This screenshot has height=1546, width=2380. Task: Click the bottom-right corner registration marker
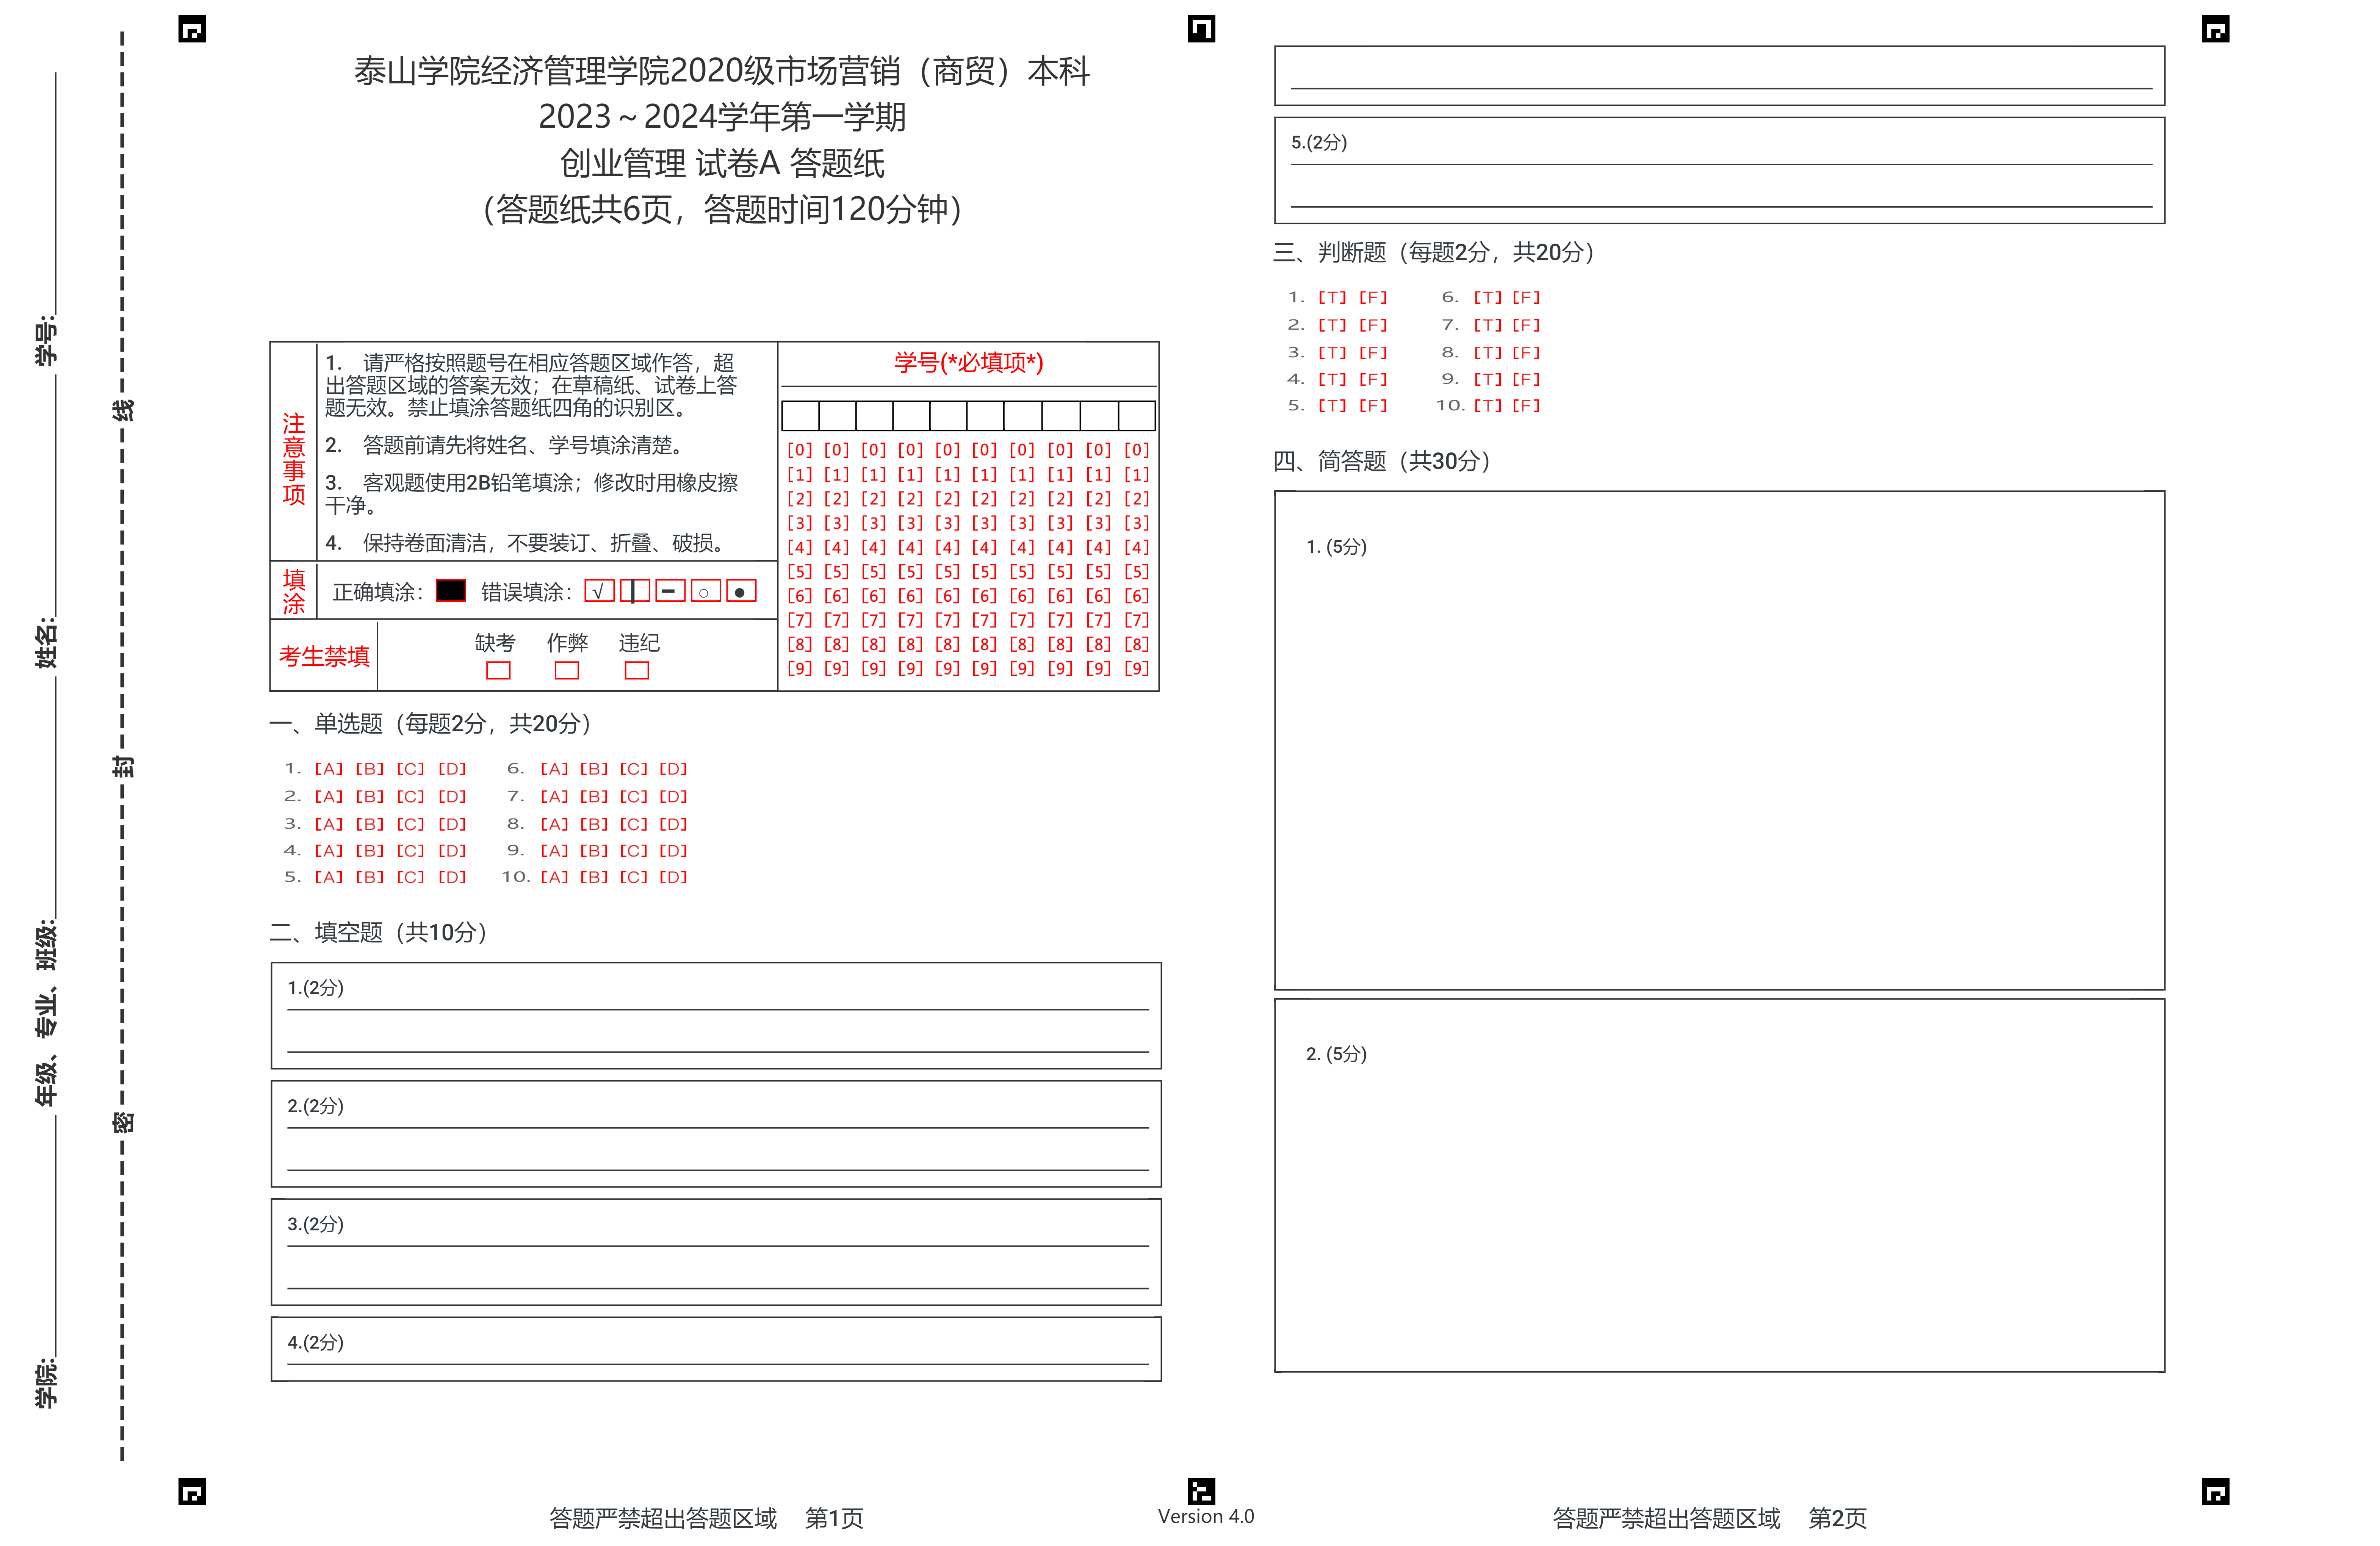pyautogui.click(x=2215, y=1491)
